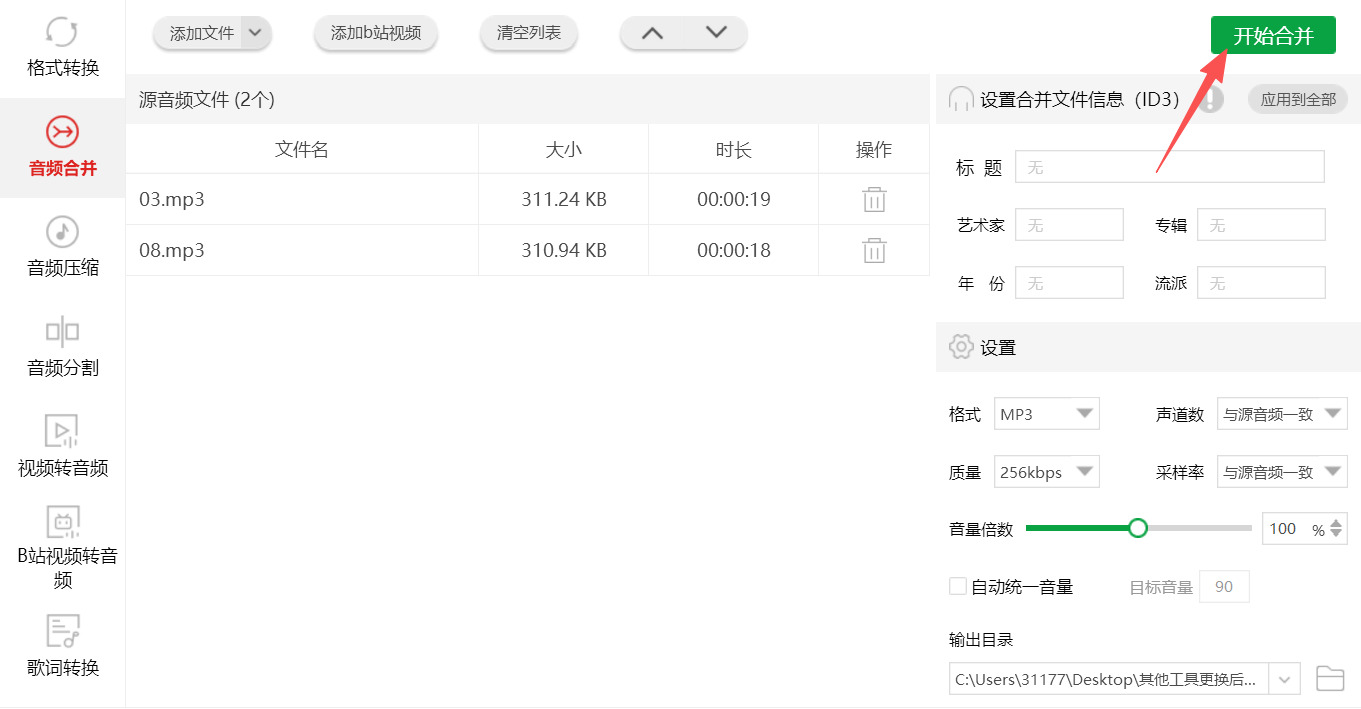Expand the 输出目录 path dropdown

click(x=1285, y=679)
